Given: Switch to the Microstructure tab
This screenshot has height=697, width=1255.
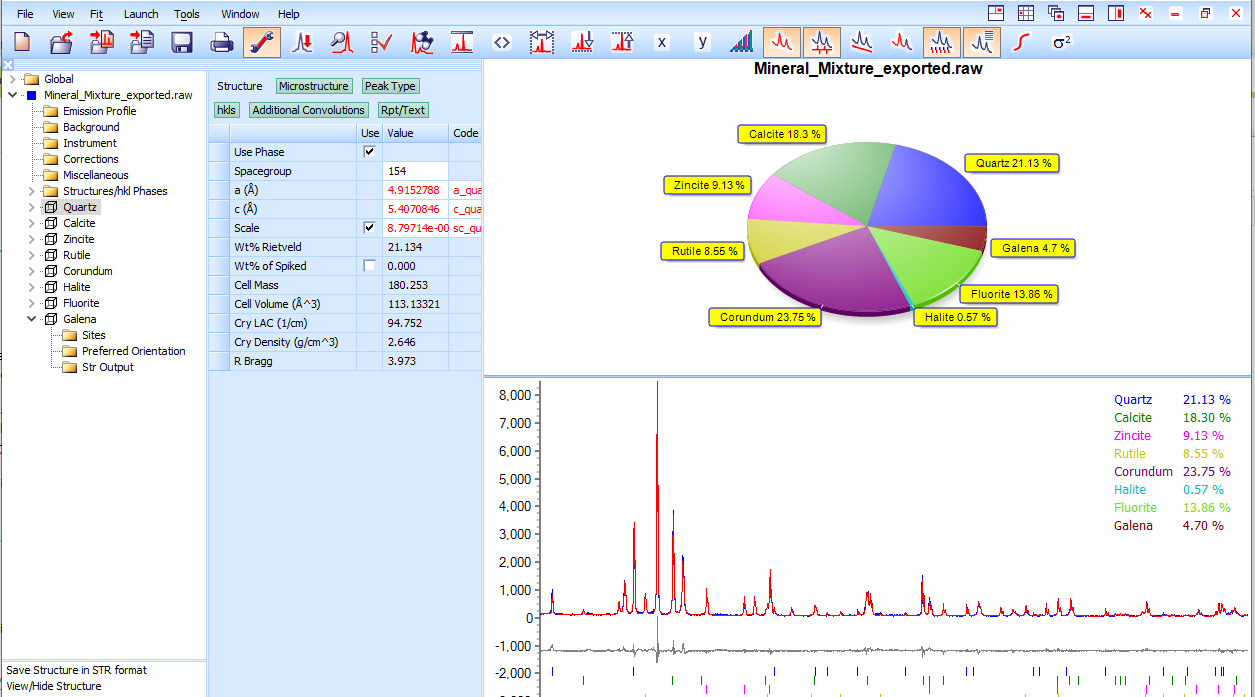Looking at the screenshot, I should [314, 86].
